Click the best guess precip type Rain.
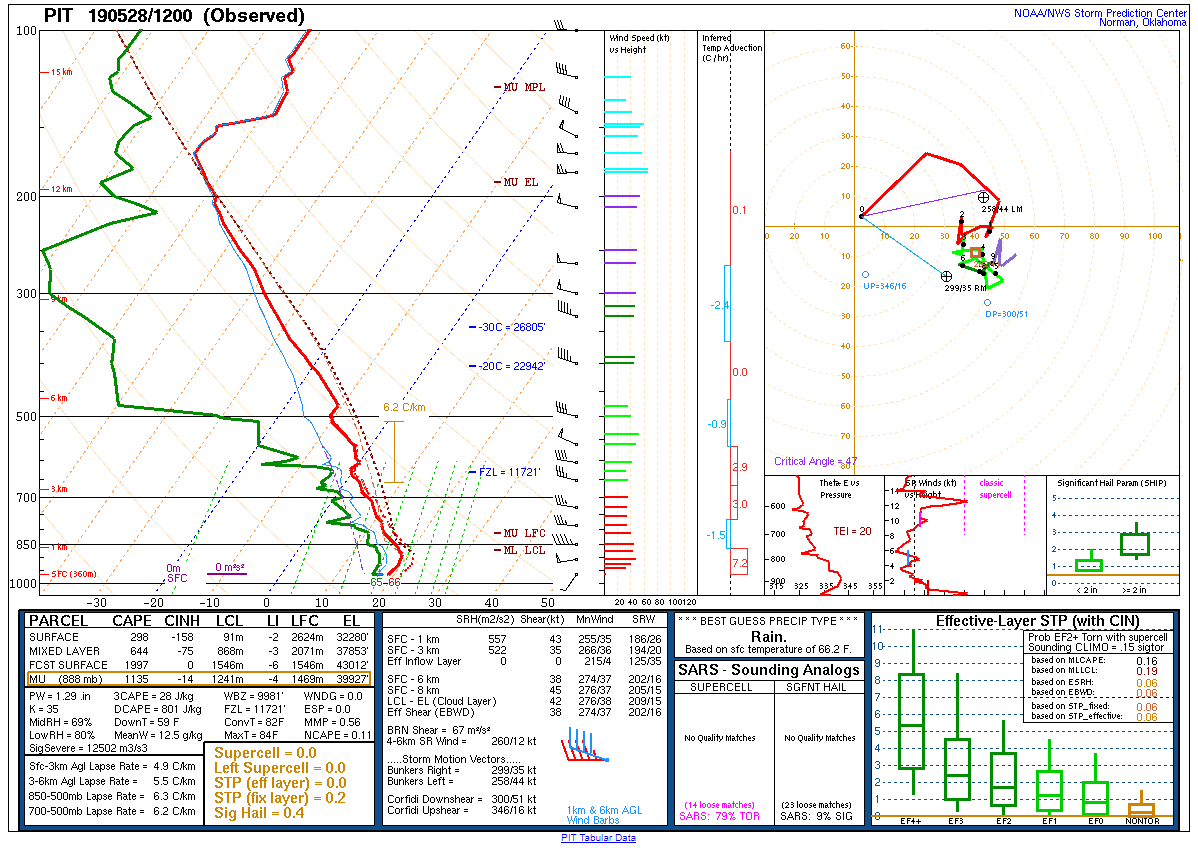This screenshot has width=1198, height=848. click(768, 636)
